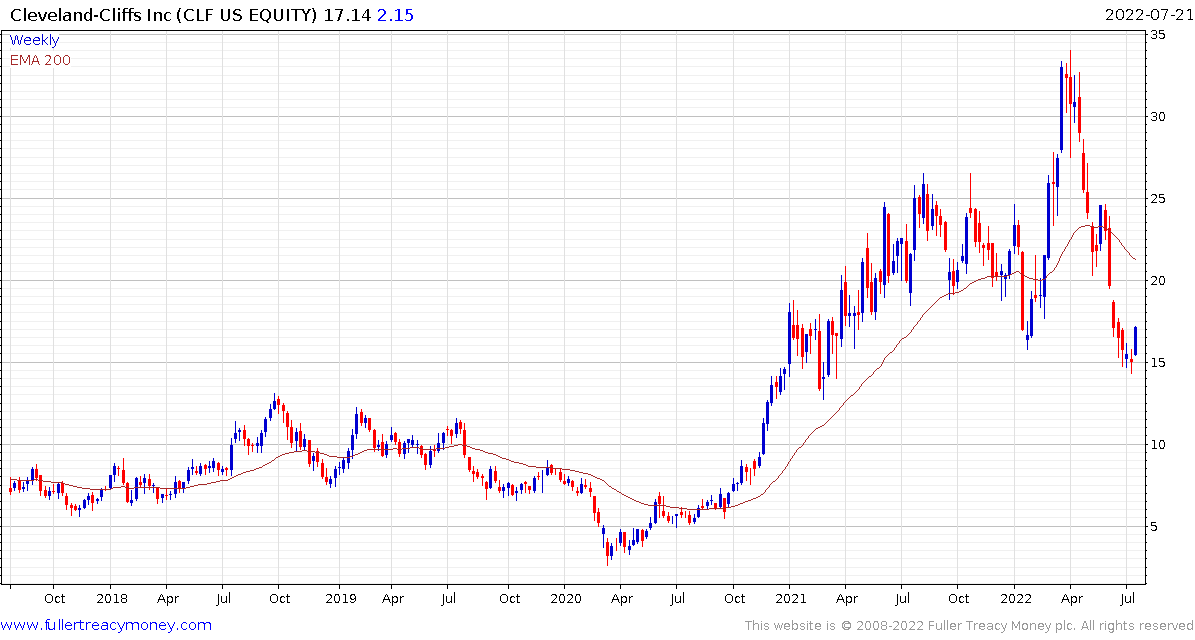This screenshot has height=640, width=1195.
Task: Click the 2022 year axis label
Action: (1014, 599)
